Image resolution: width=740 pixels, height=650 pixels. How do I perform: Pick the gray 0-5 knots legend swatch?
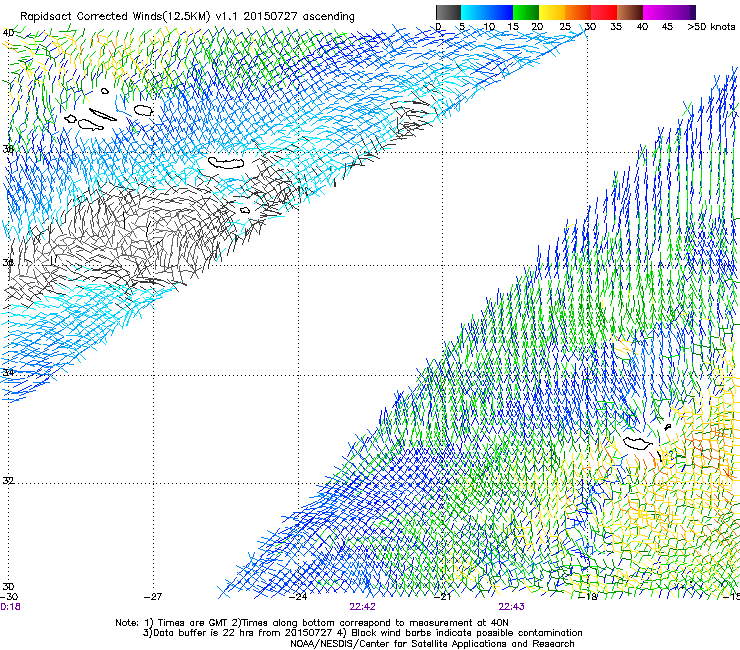(x=448, y=12)
